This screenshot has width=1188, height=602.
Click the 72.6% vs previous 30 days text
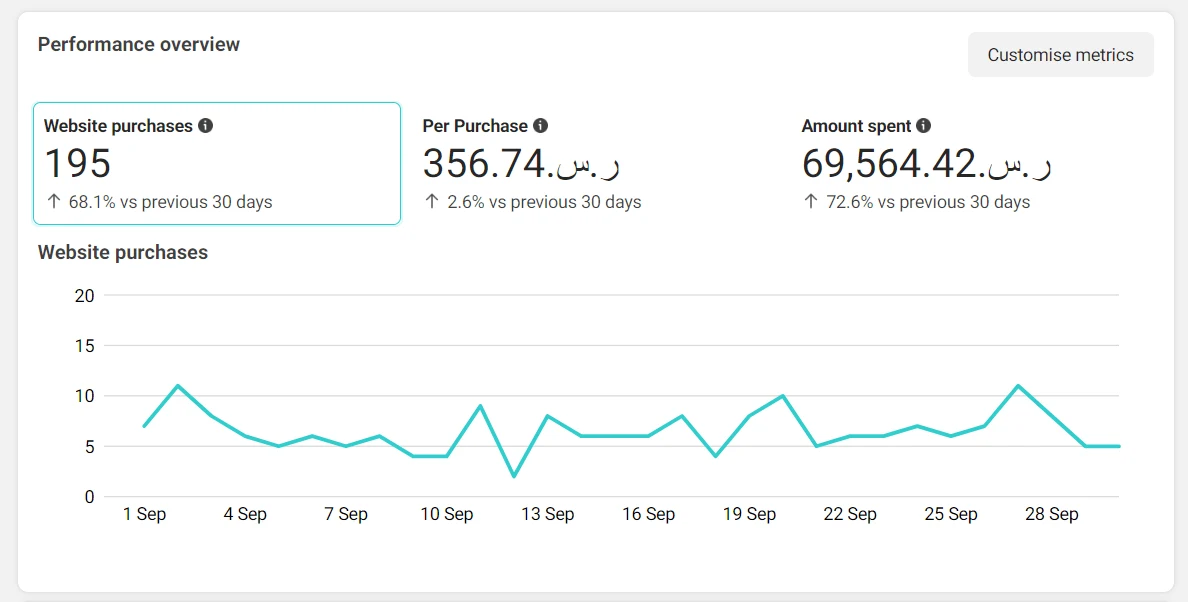928,202
